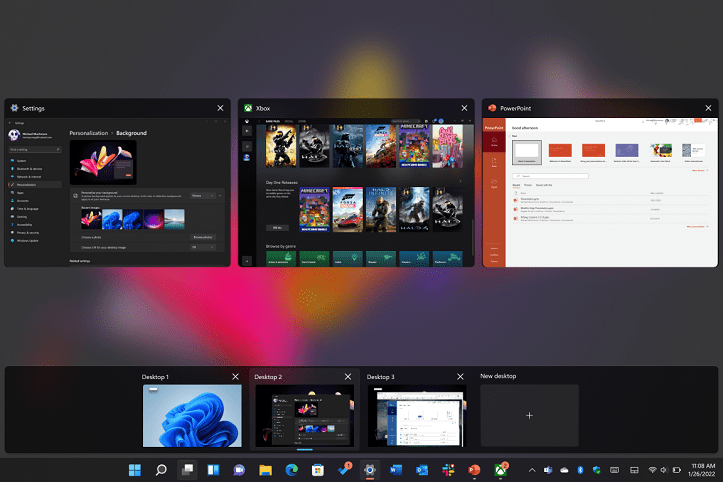Select the 'Desktop 2' name label
Viewport: 723px width, 482px height.
(268, 377)
